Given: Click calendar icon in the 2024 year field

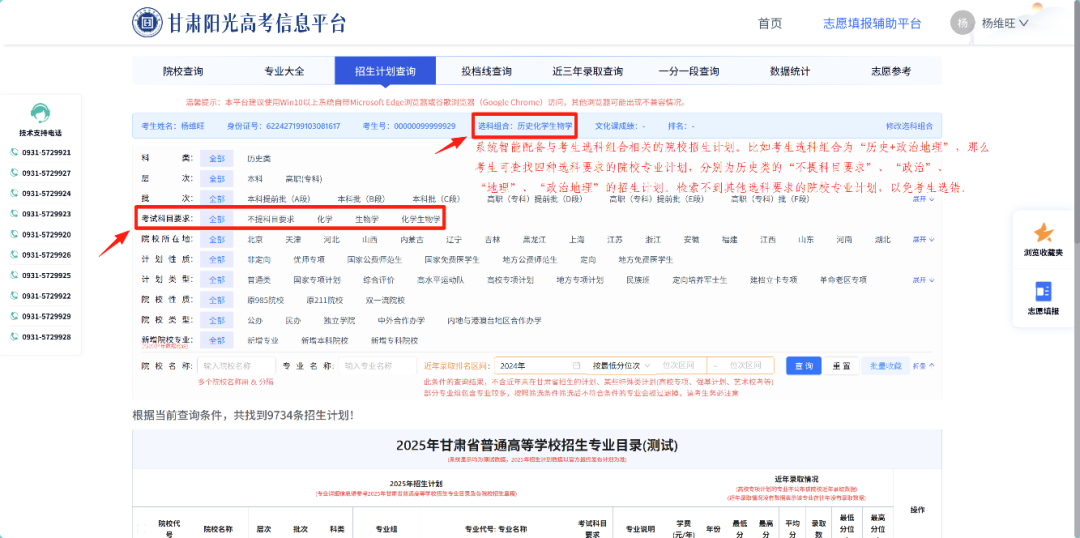Looking at the screenshot, I should point(576,366).
